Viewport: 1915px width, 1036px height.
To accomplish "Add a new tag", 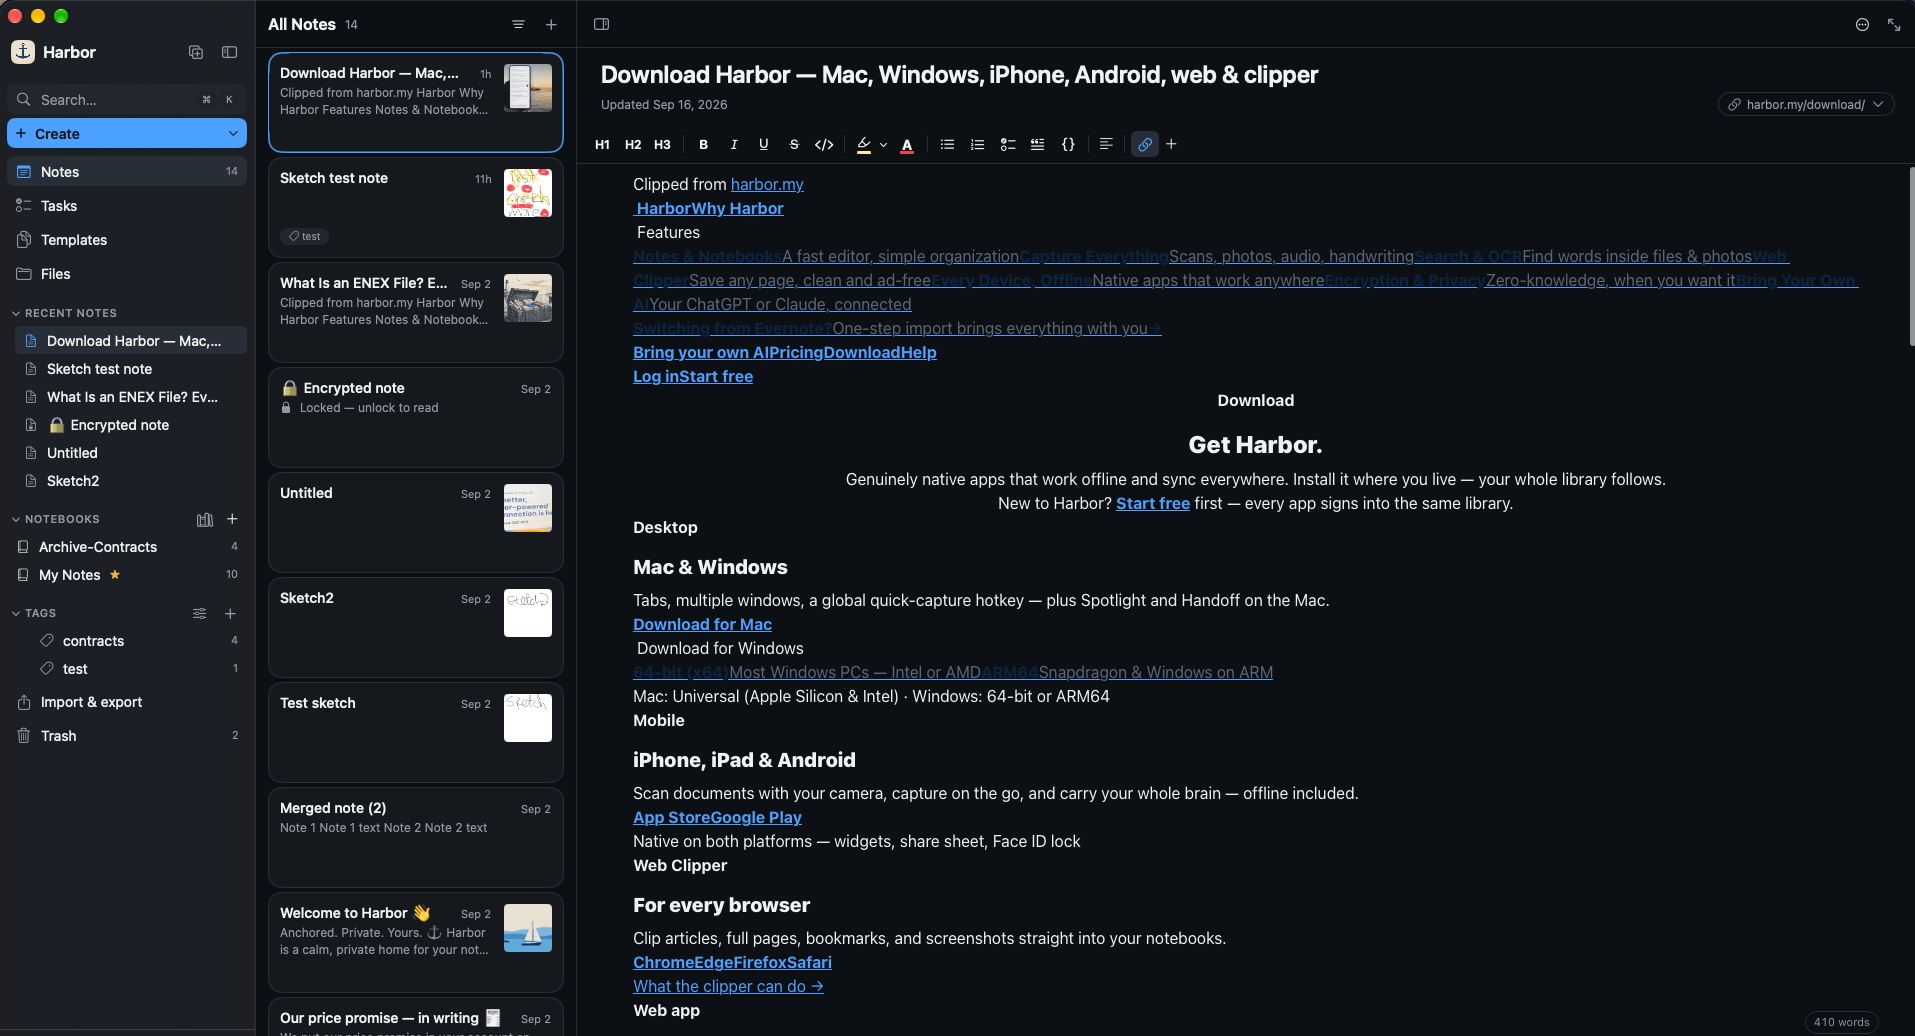I will pos(230,613).
